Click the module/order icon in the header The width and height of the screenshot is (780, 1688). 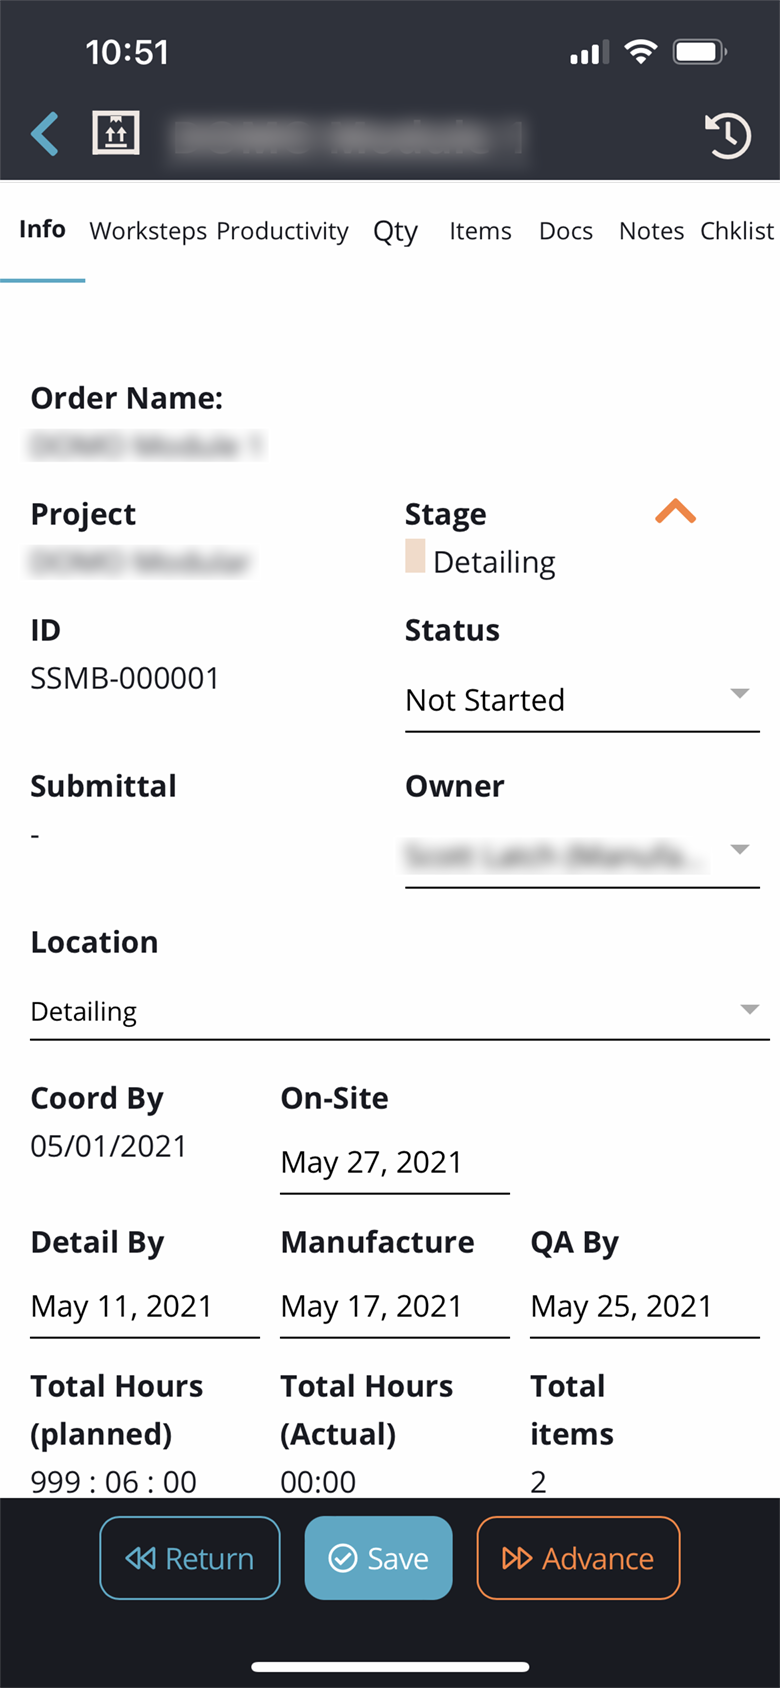tap(115, 131)
